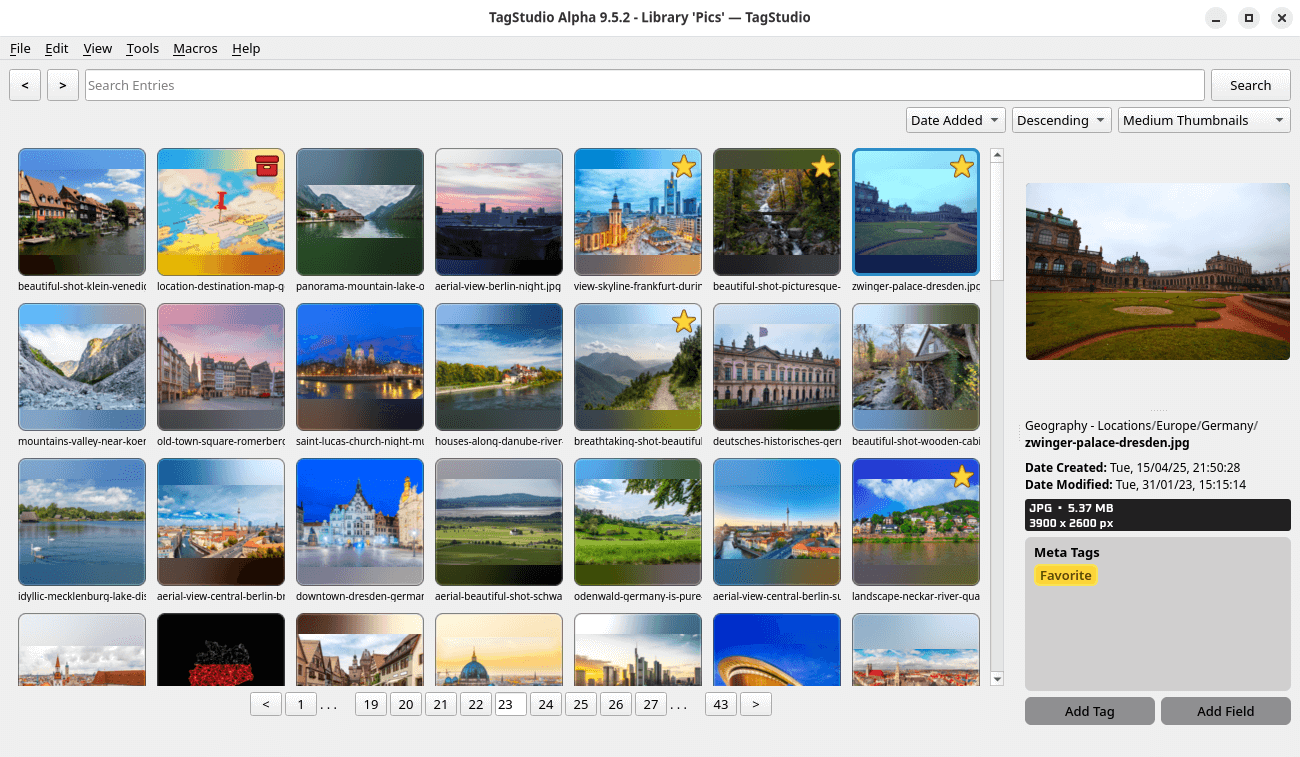Open the File menu
Viewport: 1300px width, 757px height.
20,48
